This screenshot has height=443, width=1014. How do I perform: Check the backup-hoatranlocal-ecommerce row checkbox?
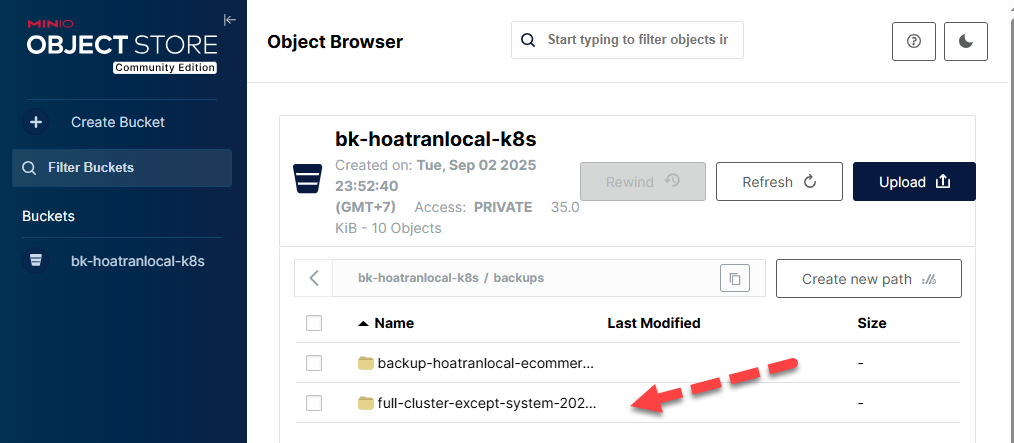314,363
